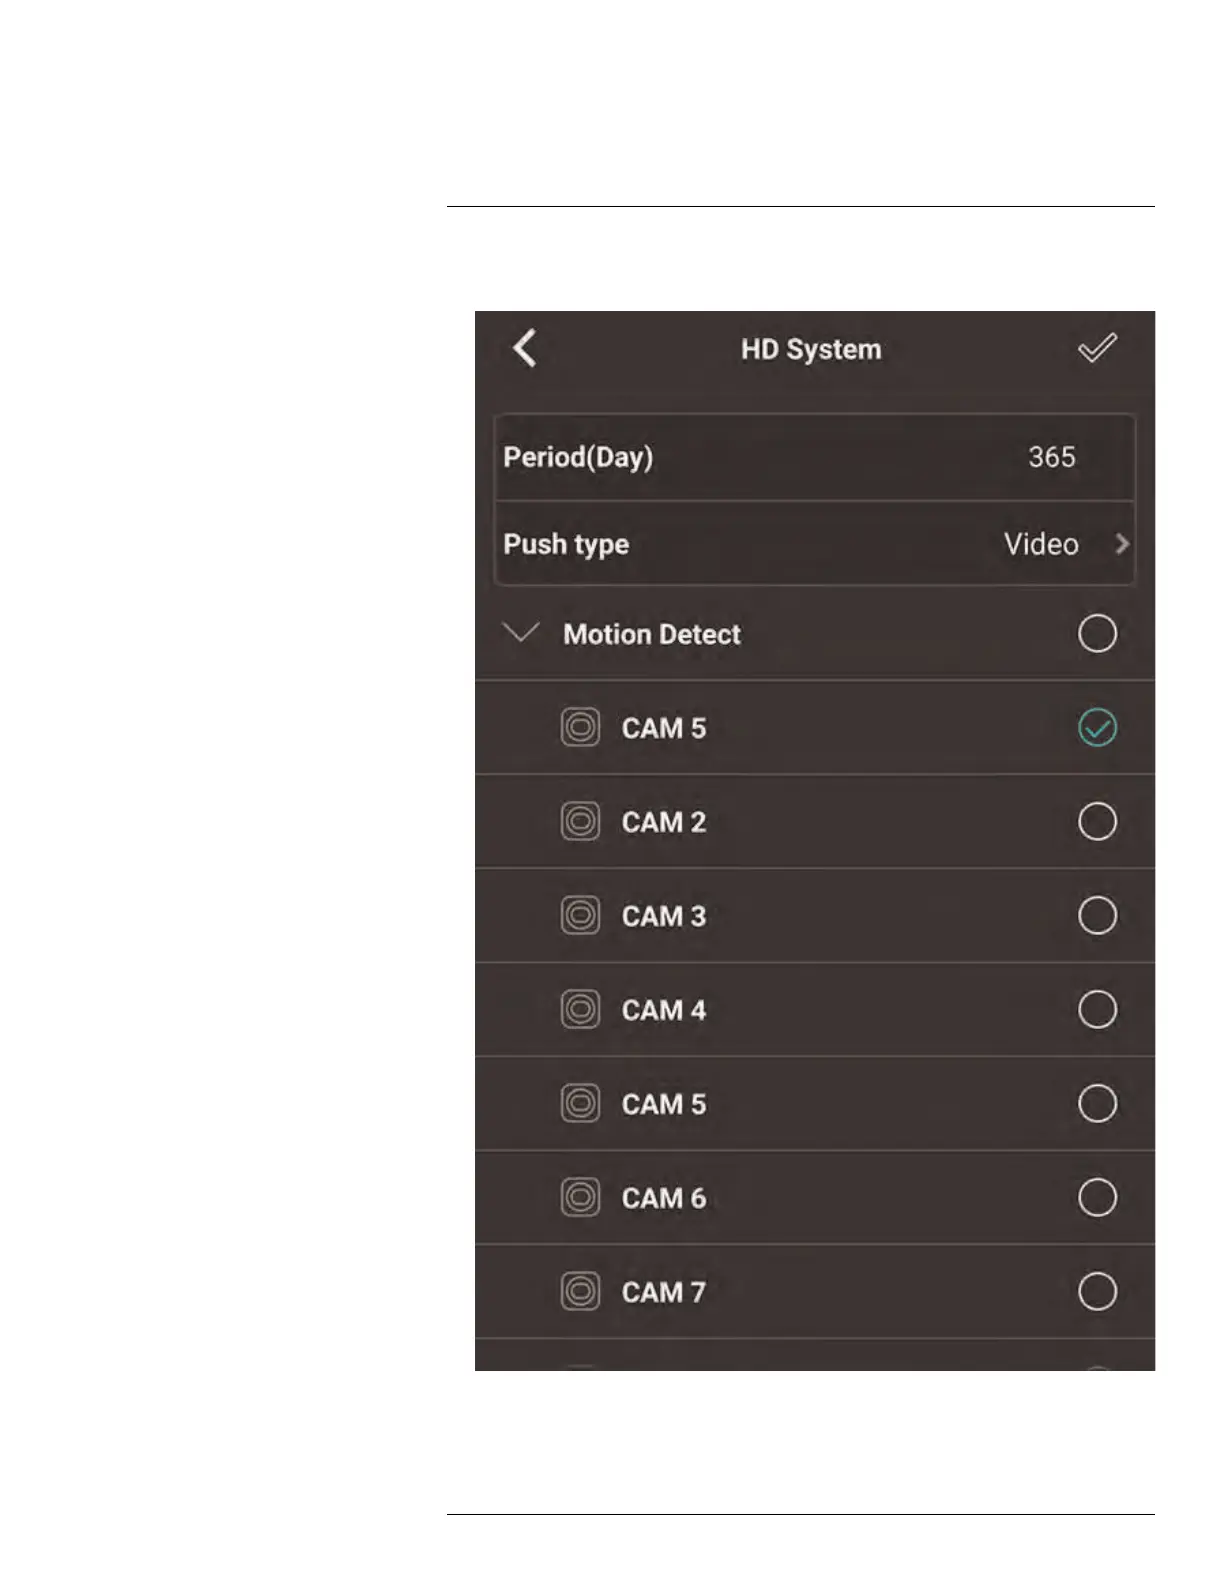The width and height of the screenshot is (1224, 1584).
Task: Open the Push type options arrow
Action: pos(1122,544)
